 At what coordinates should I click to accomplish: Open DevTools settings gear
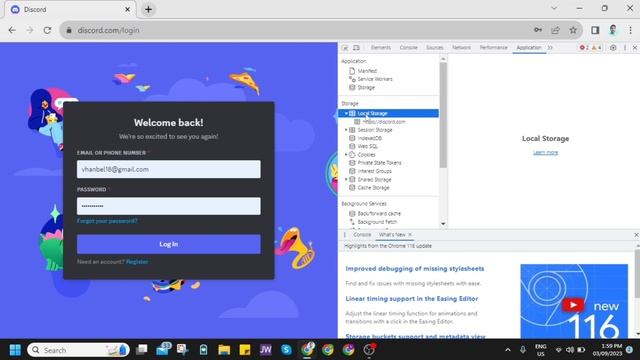click(x=613, y=48)
